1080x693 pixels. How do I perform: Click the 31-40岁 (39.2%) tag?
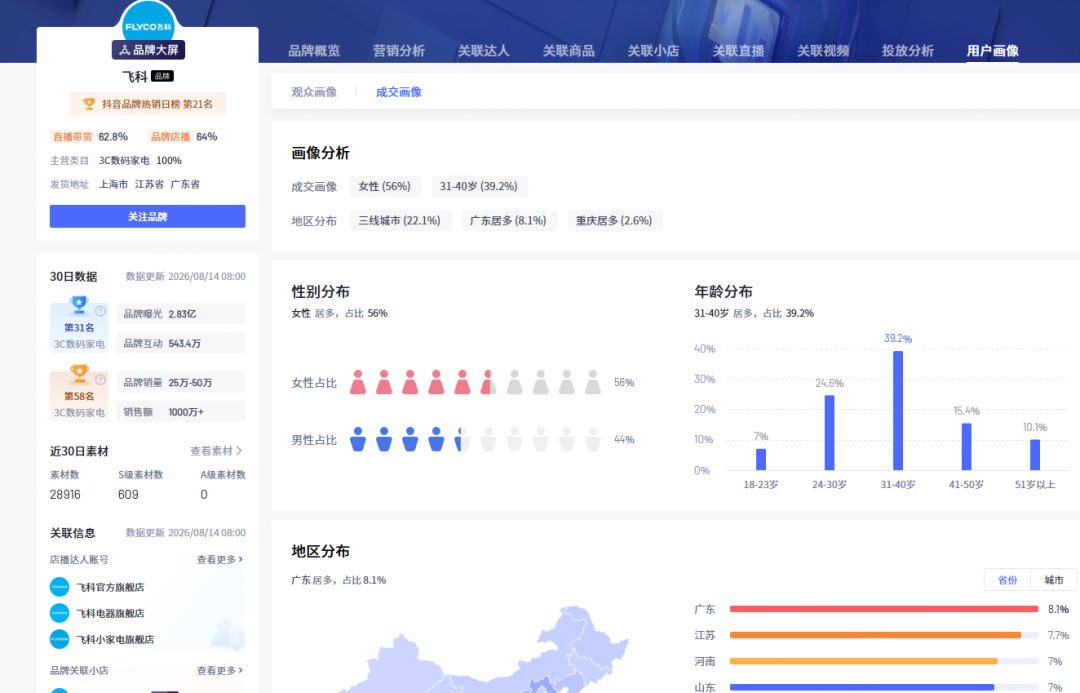(x=479, y=186)
